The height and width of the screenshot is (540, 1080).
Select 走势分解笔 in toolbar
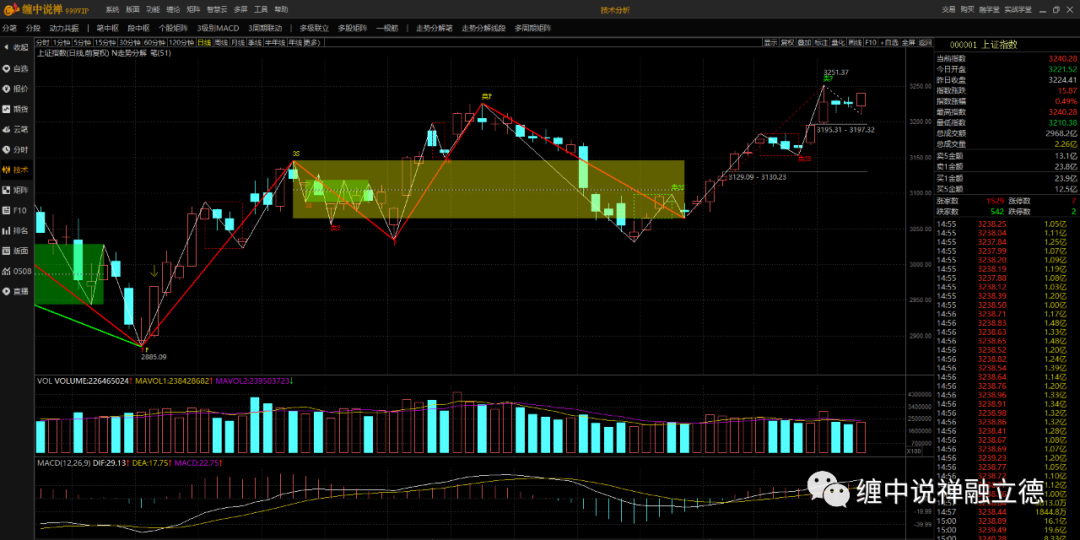[435, 28]
